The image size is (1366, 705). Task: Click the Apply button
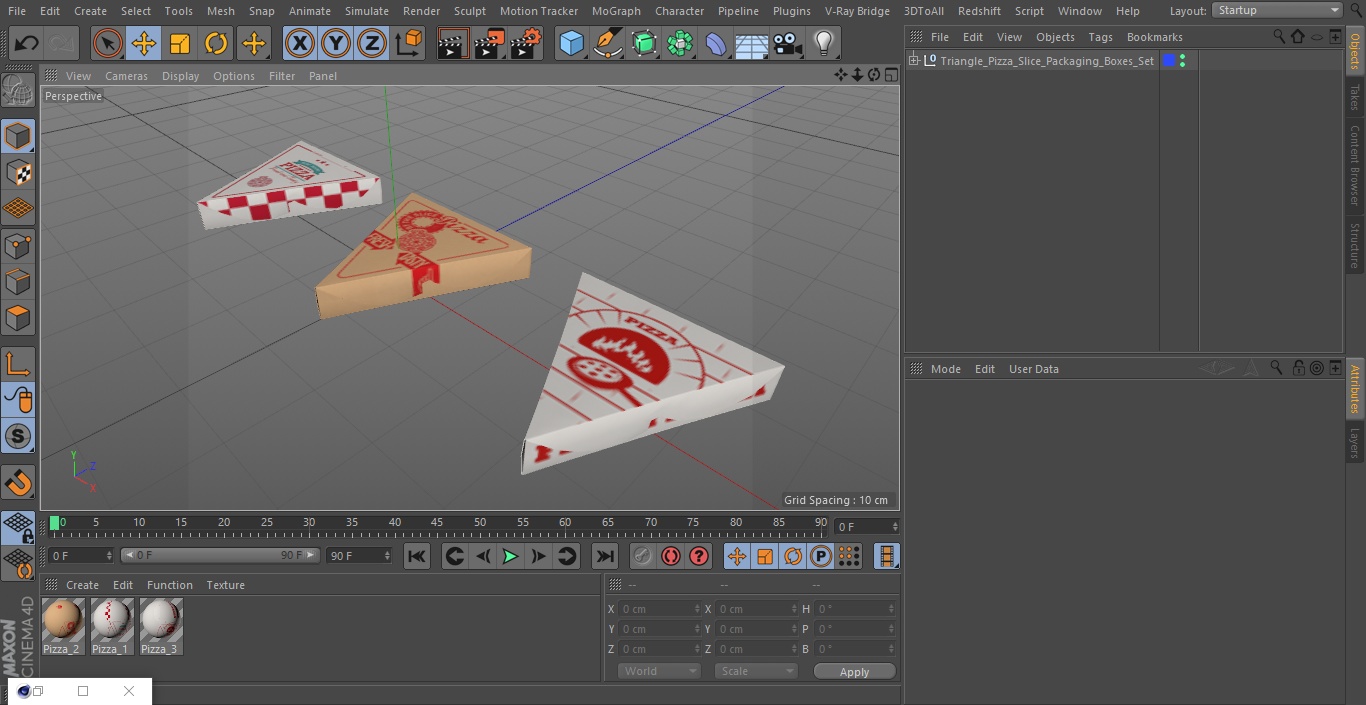[x=854, y=672]
